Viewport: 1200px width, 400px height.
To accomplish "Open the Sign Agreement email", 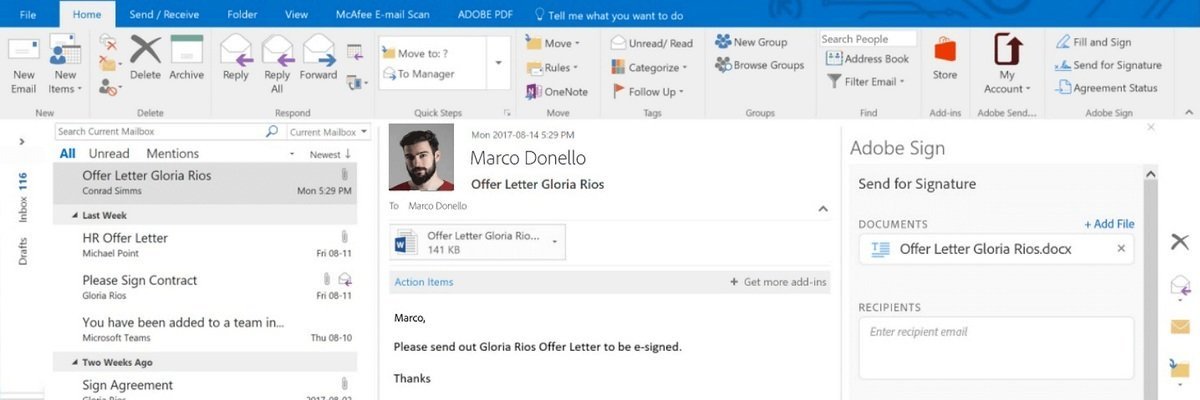I will 204,387.
